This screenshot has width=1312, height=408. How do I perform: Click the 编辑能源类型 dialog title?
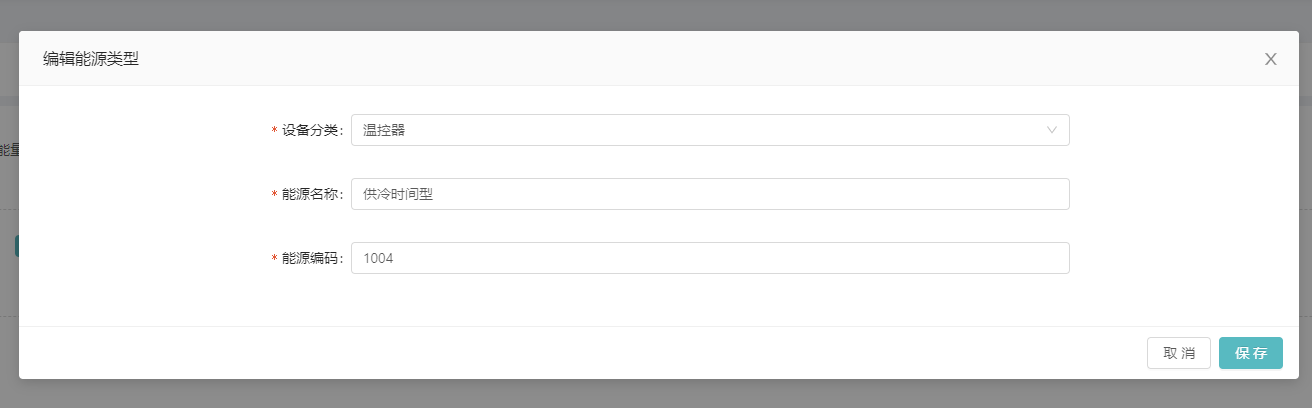[x=90, y=59]
